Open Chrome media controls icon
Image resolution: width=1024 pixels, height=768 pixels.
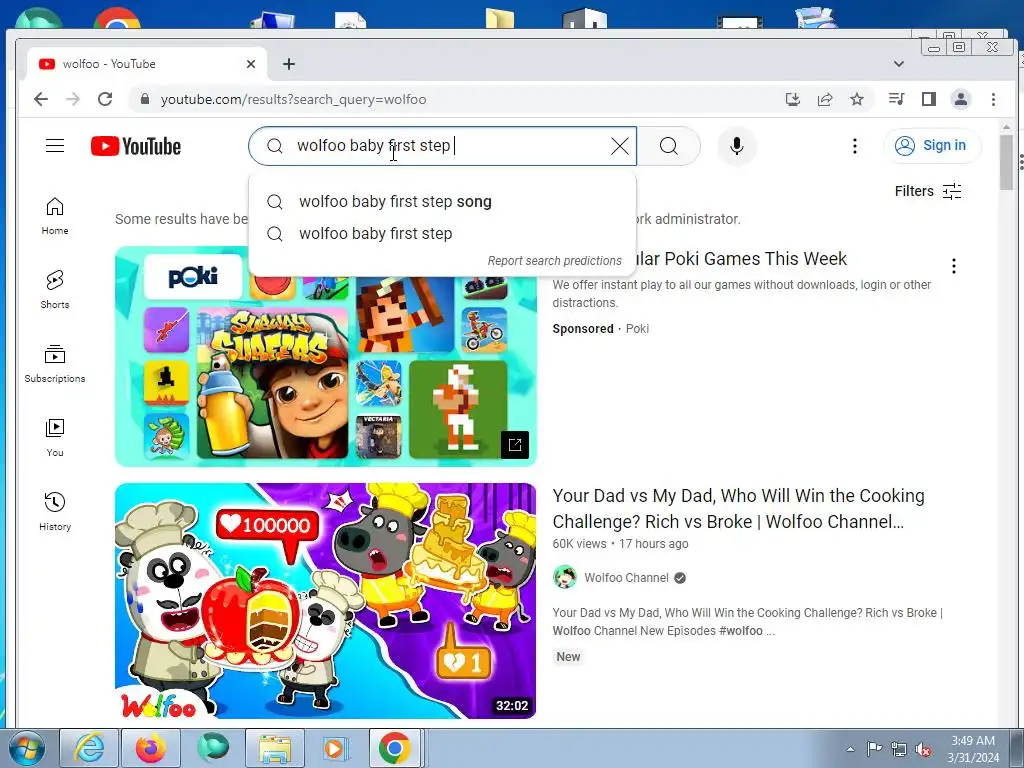click(x=897, y=99)
